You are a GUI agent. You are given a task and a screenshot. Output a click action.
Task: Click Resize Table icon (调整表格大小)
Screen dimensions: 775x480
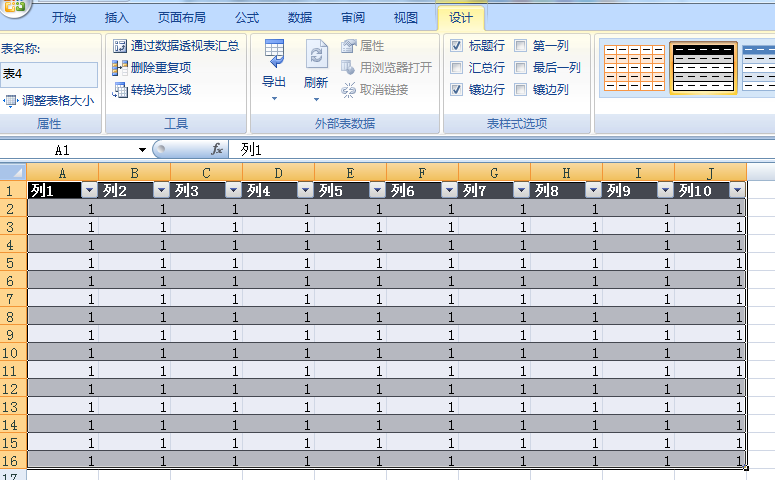(10, 100)
